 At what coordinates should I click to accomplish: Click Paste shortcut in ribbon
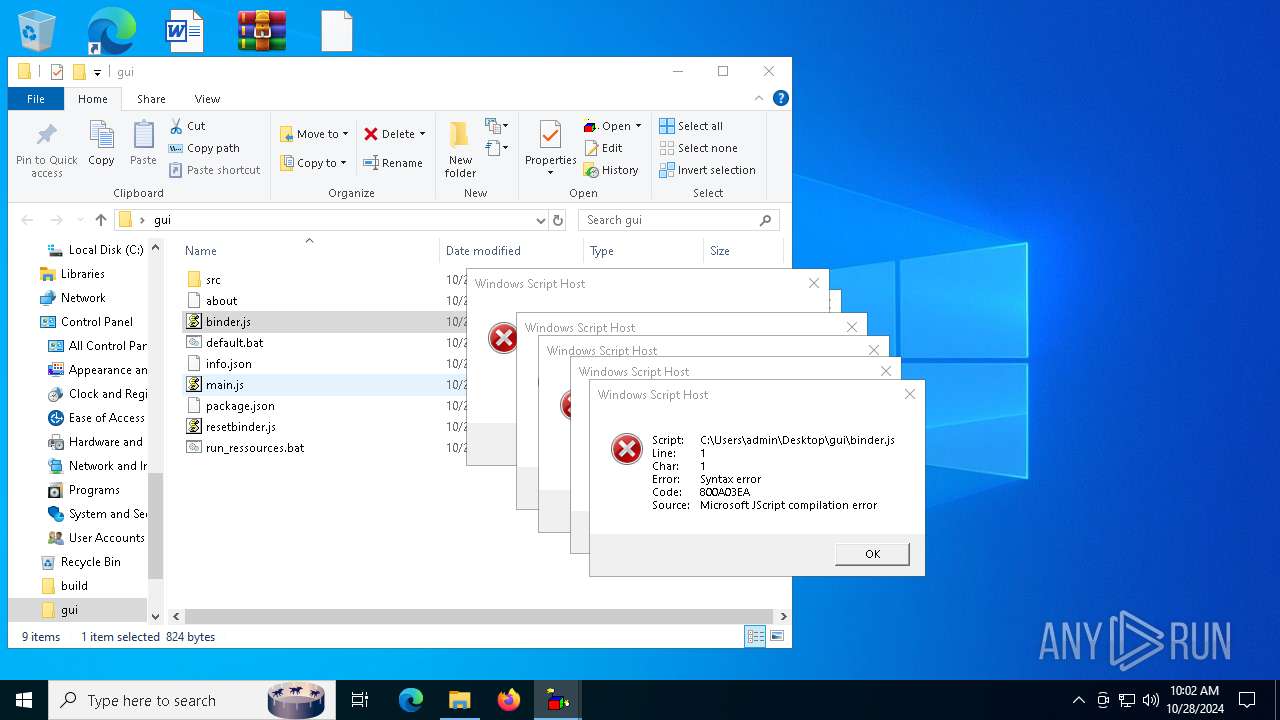click(214, 170)
